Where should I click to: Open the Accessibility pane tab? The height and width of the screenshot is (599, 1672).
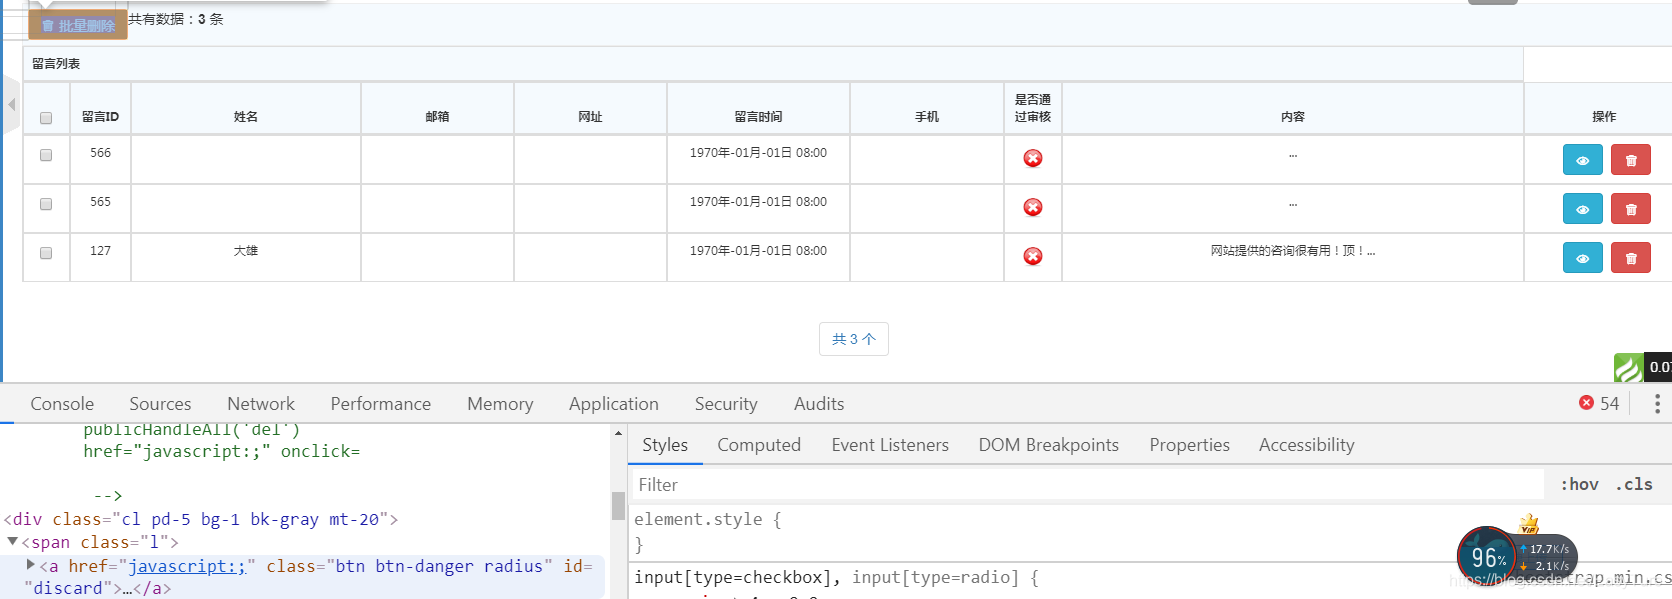pos(1307,445)
